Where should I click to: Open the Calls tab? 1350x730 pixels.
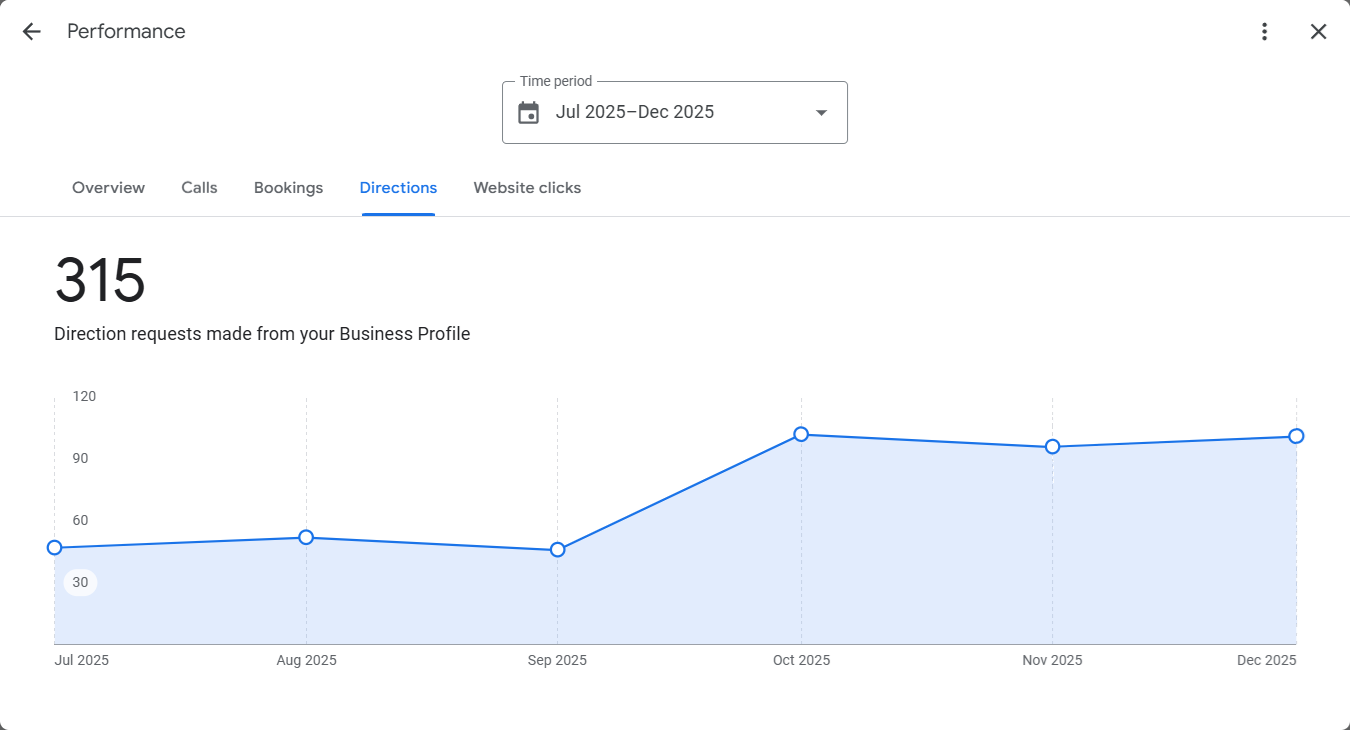pos(199,188)
